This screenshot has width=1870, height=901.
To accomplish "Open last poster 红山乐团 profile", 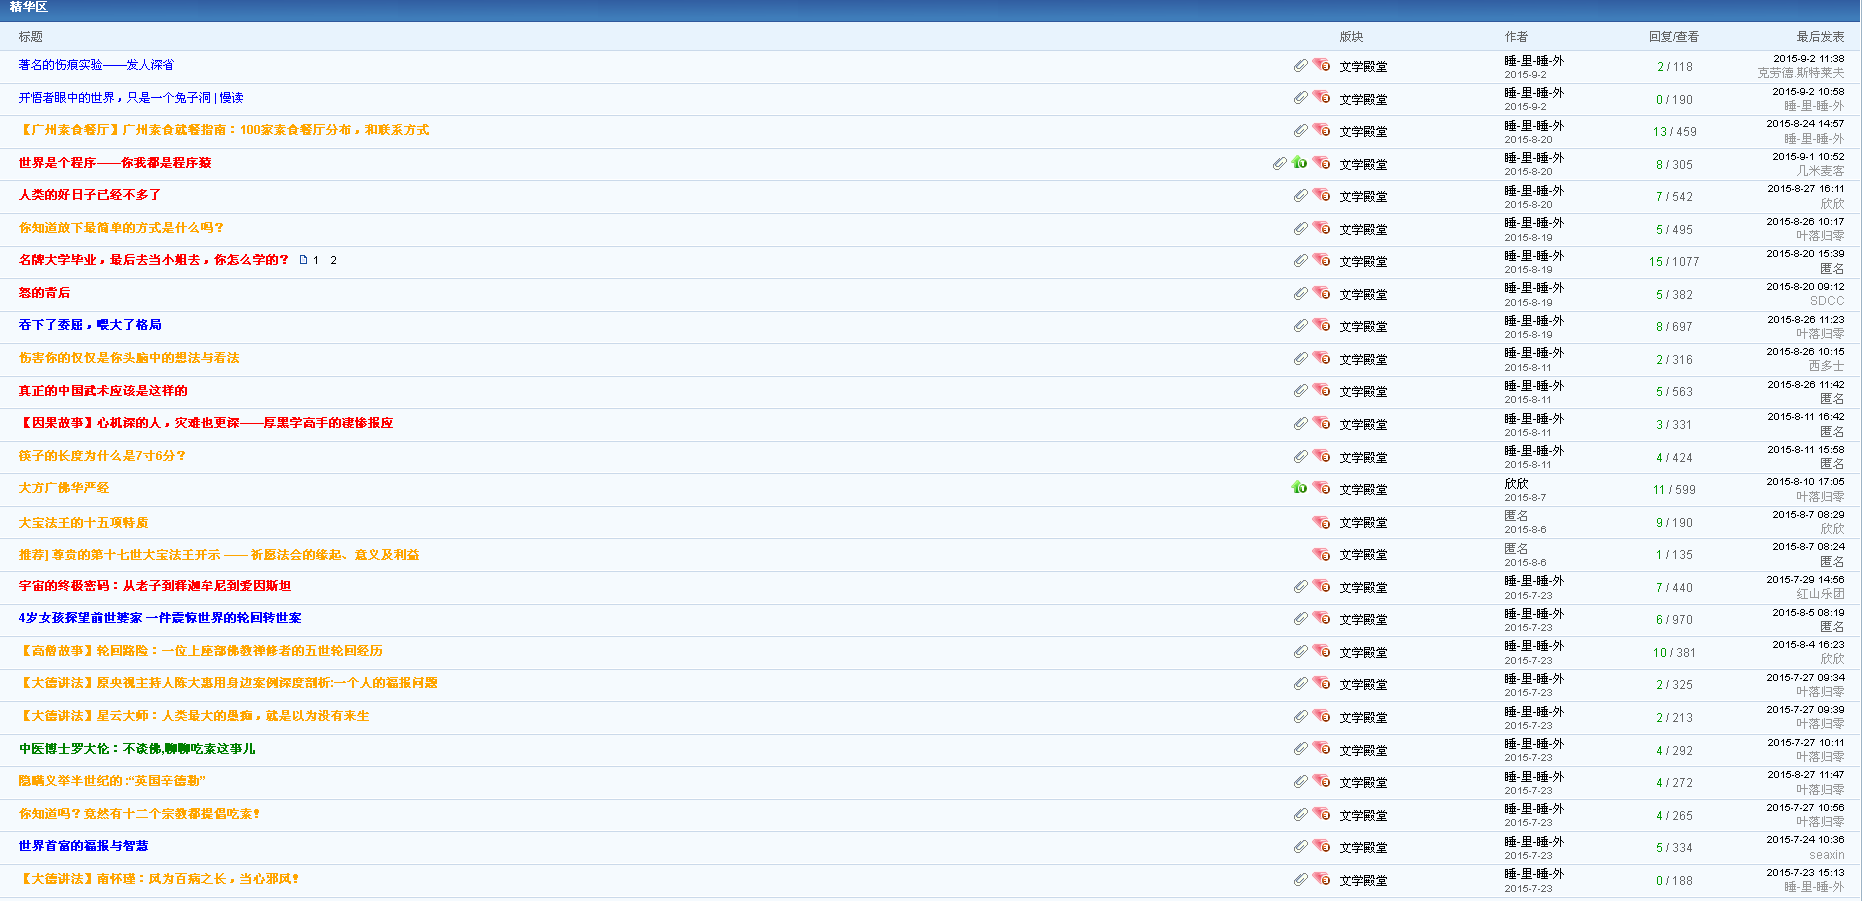I will [x=1820, y=594].
